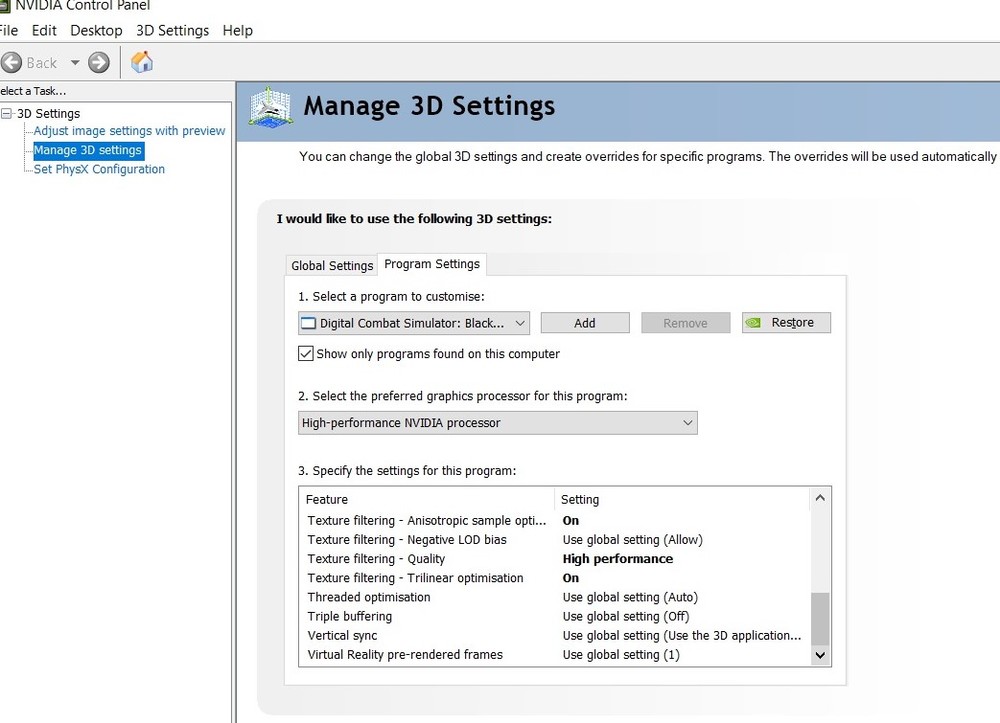Collapse the 3D Settings tree node
Viewport: 1000px width, 723px height.
(x=7, y=114)
